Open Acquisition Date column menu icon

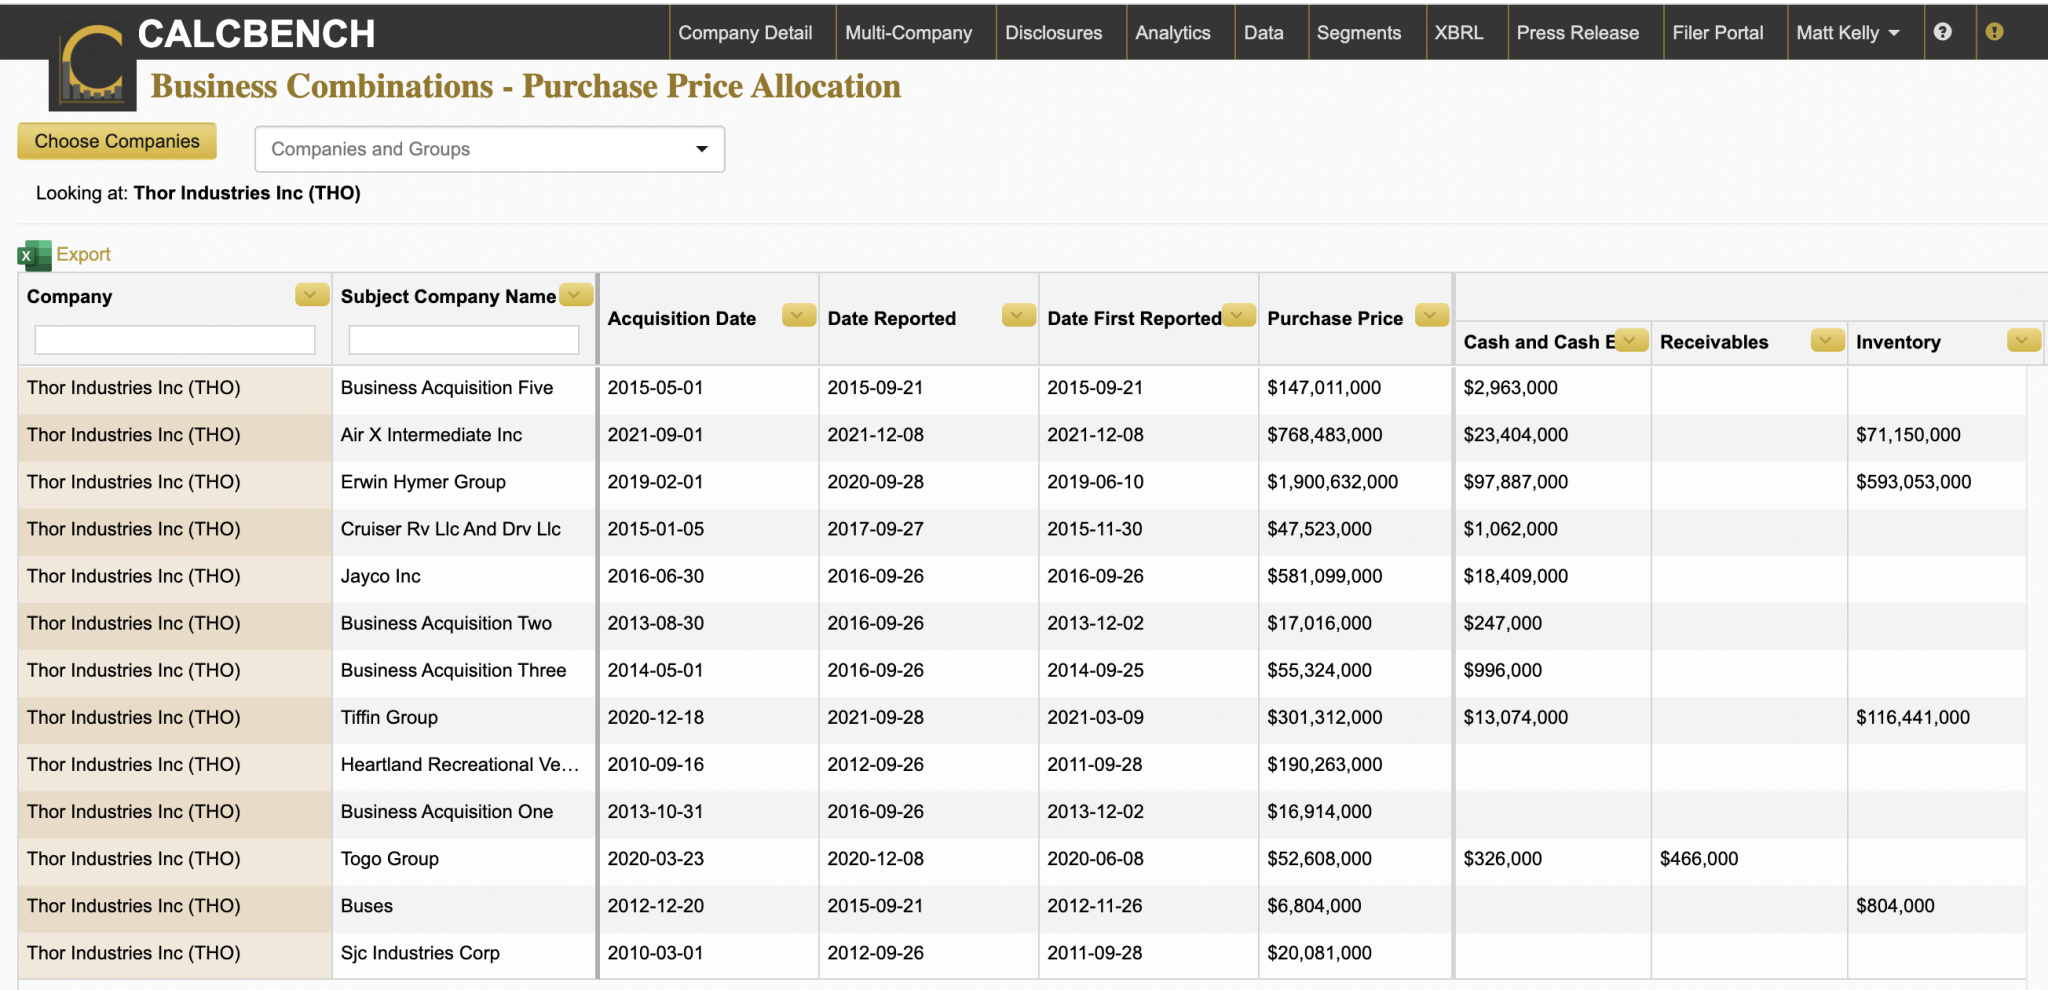click(798, 316)
